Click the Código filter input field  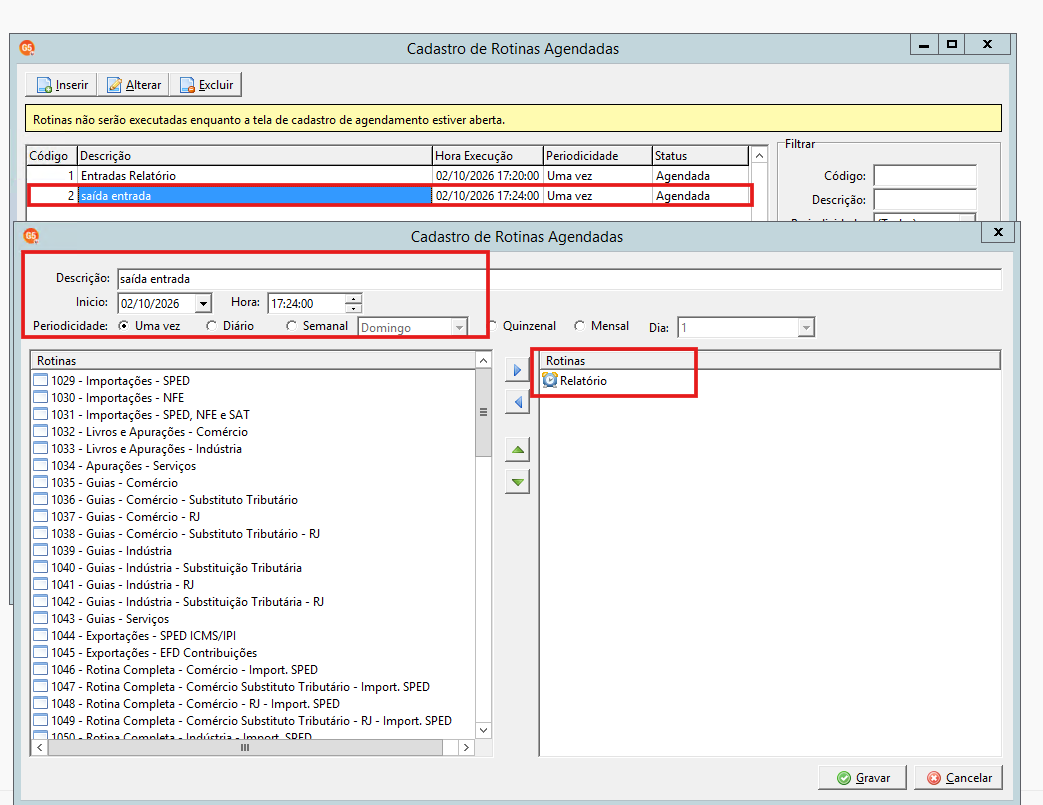(x=925, y=176)
